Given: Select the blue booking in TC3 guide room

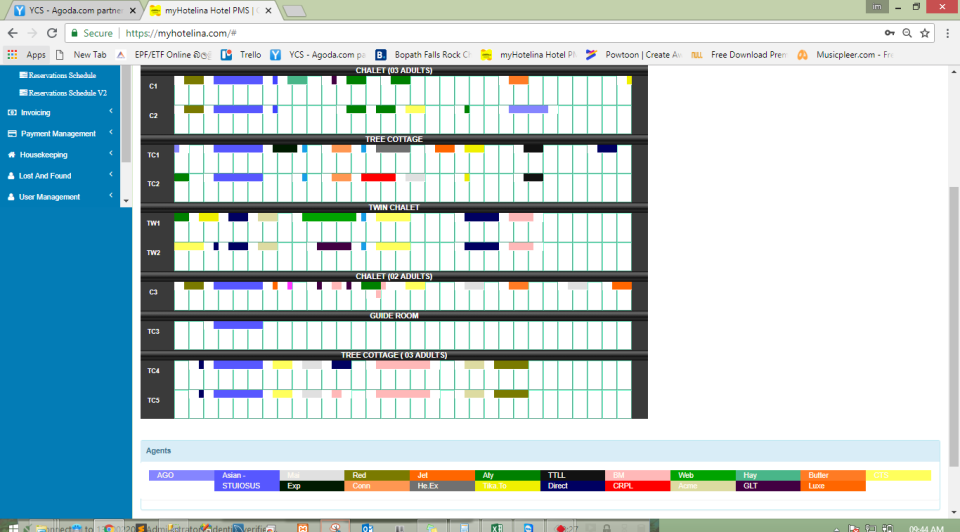Looking at the screenshot, I should (238, 325).
